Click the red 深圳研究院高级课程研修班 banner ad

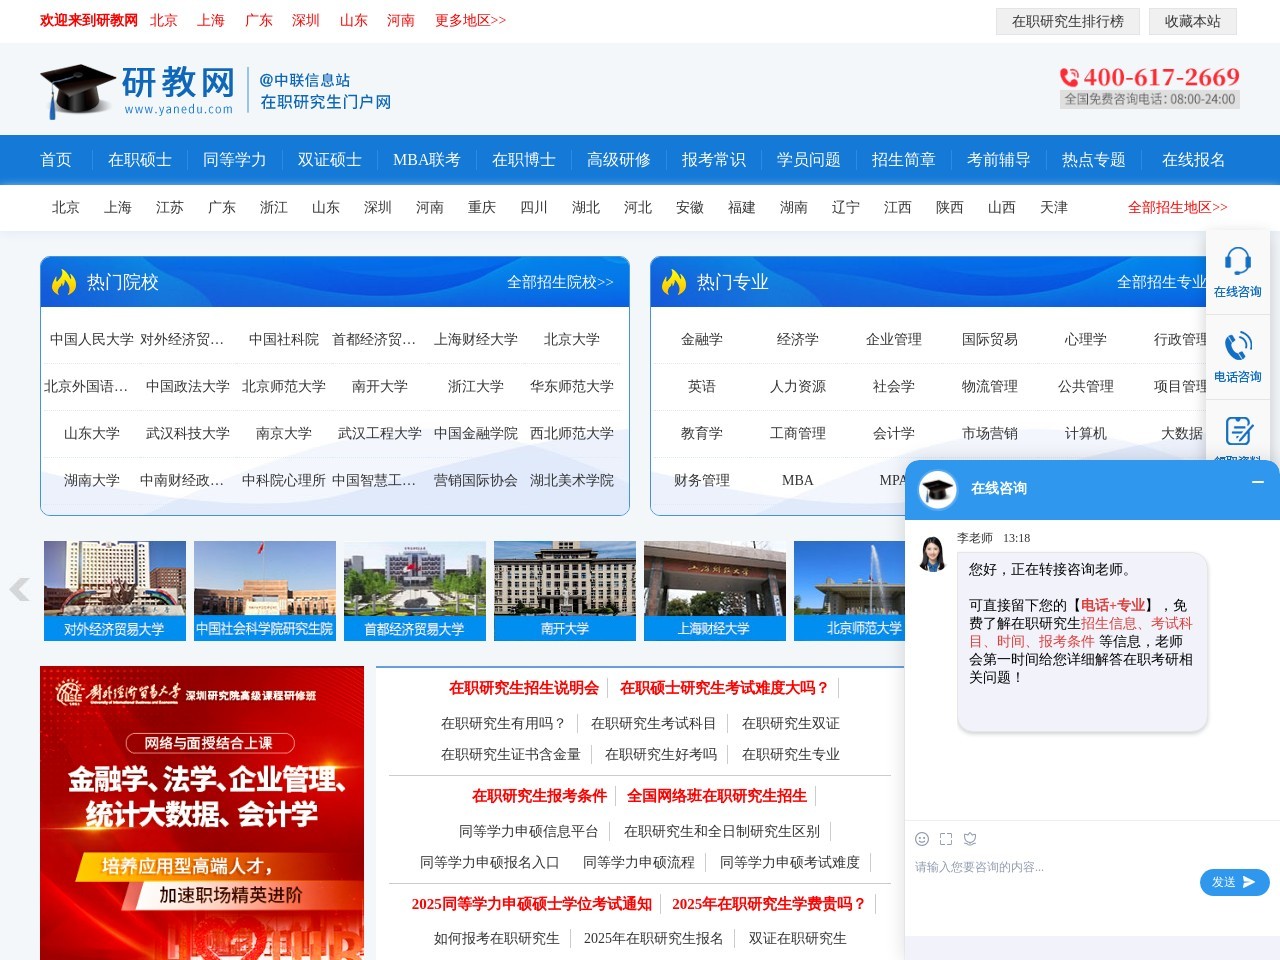202,813
